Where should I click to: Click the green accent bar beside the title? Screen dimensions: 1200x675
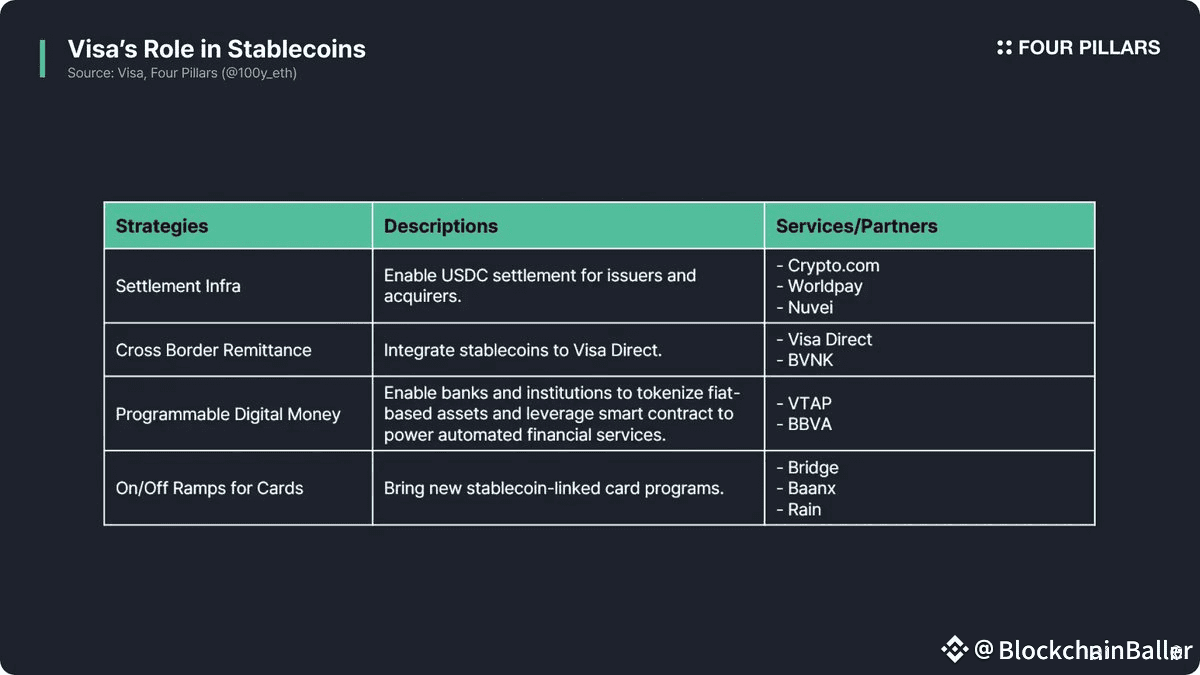point(42,59)
